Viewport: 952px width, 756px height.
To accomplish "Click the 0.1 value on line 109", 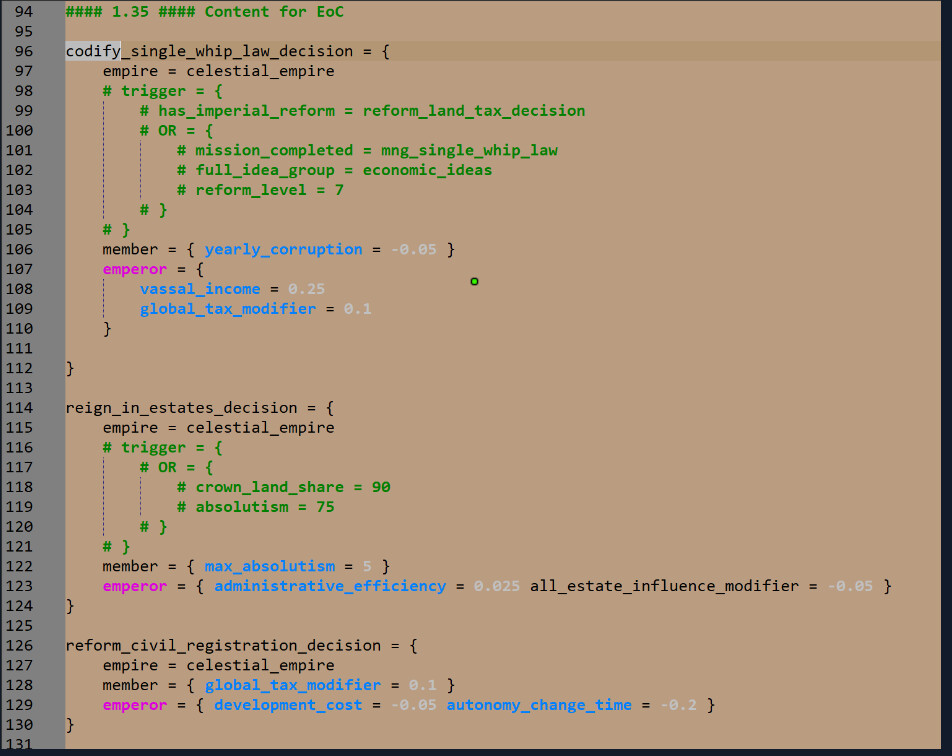I will click(358, 309).
